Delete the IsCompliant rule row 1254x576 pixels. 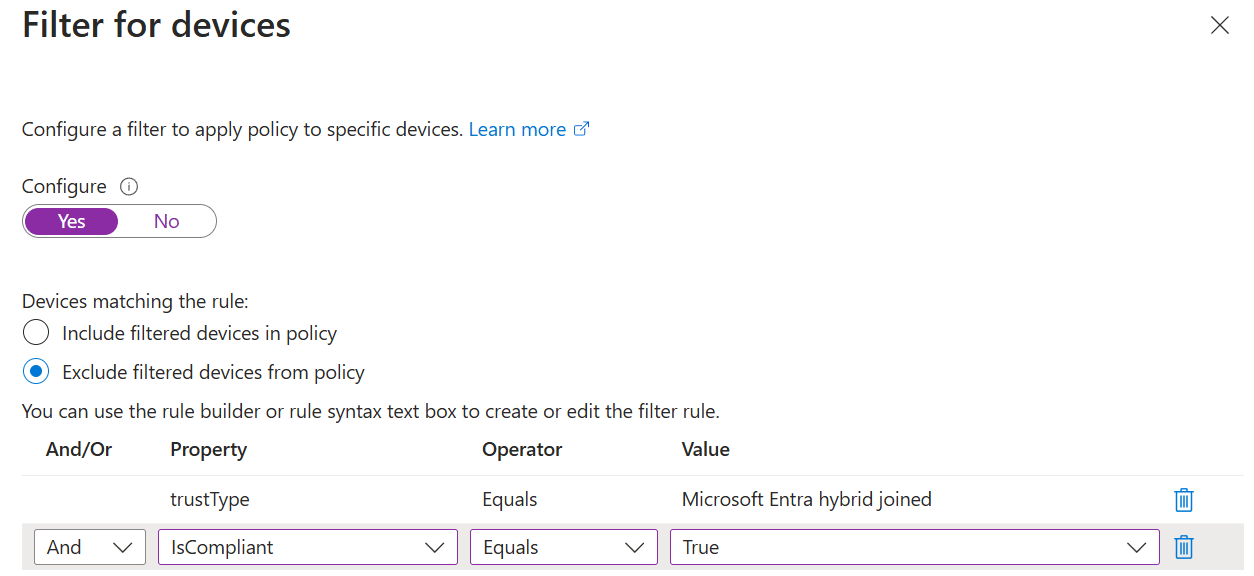[x=1184, y=547]
